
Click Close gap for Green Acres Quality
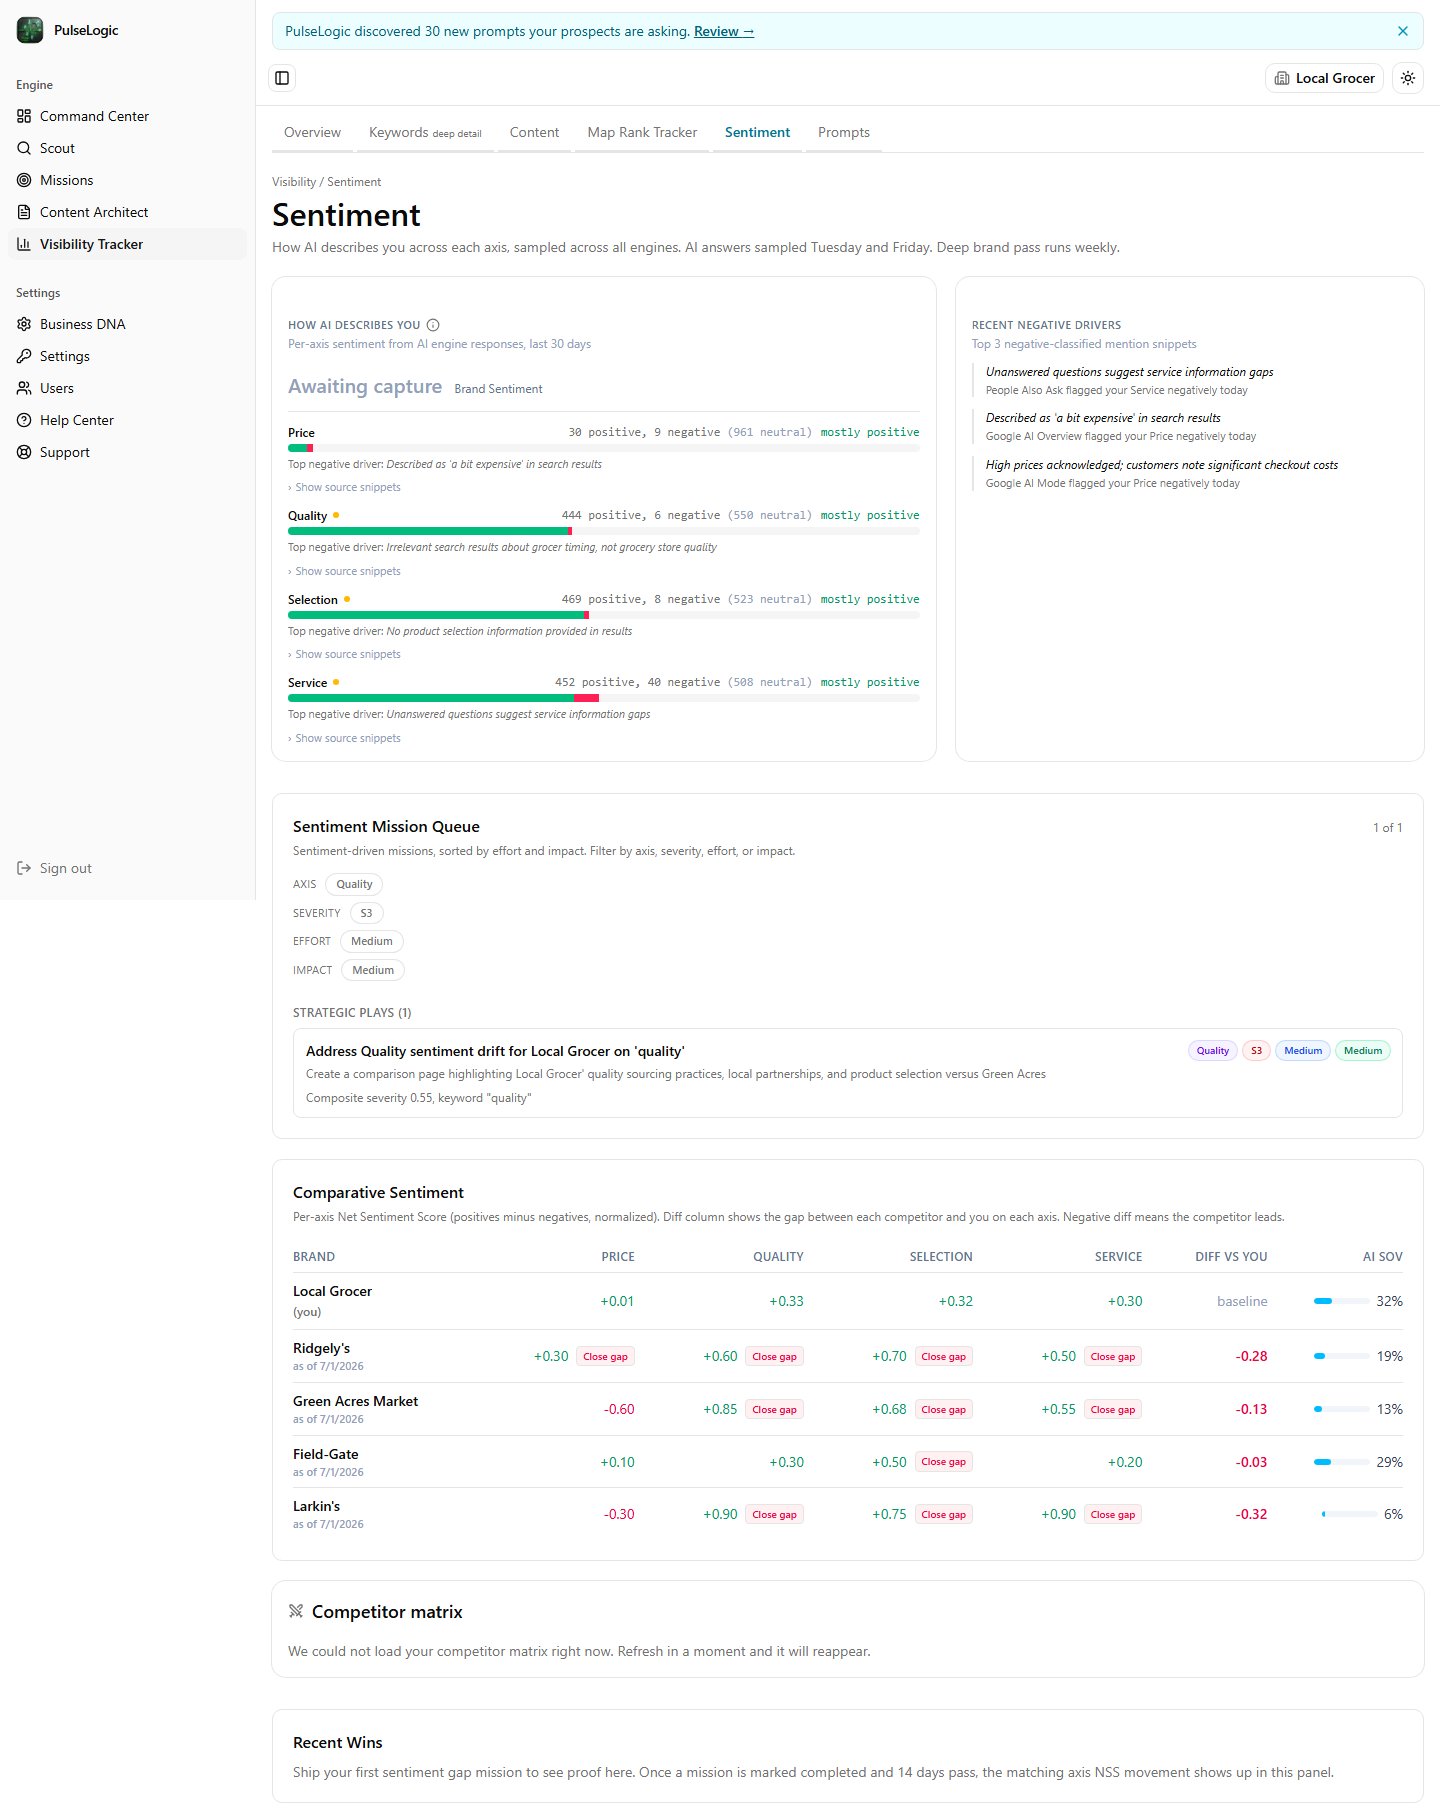click(x=774, y=1410)
